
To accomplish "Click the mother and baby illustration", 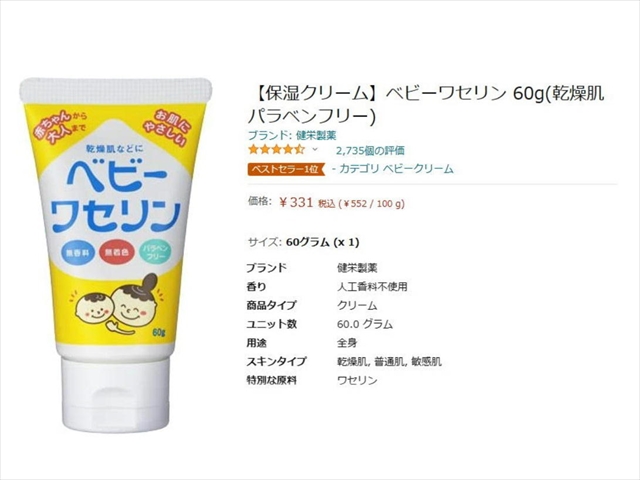I will click(x=118, y=304).
